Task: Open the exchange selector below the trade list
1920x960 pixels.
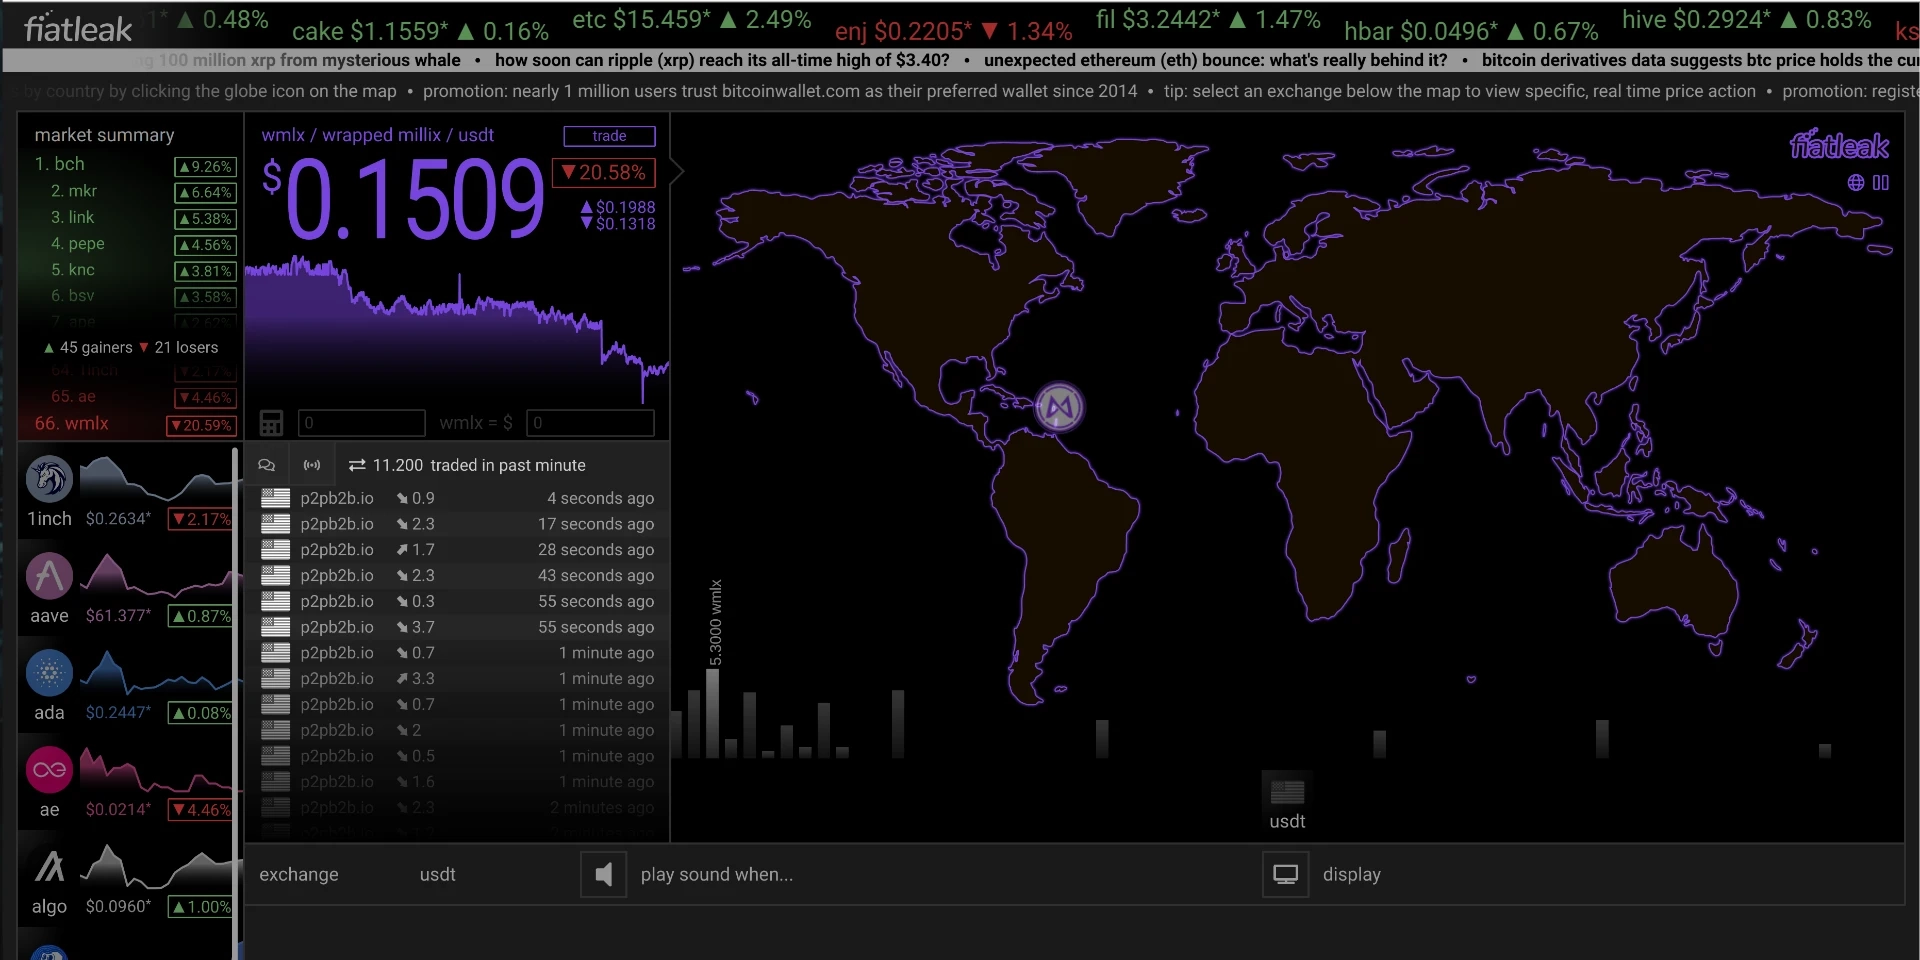Action: pos(299,875)
